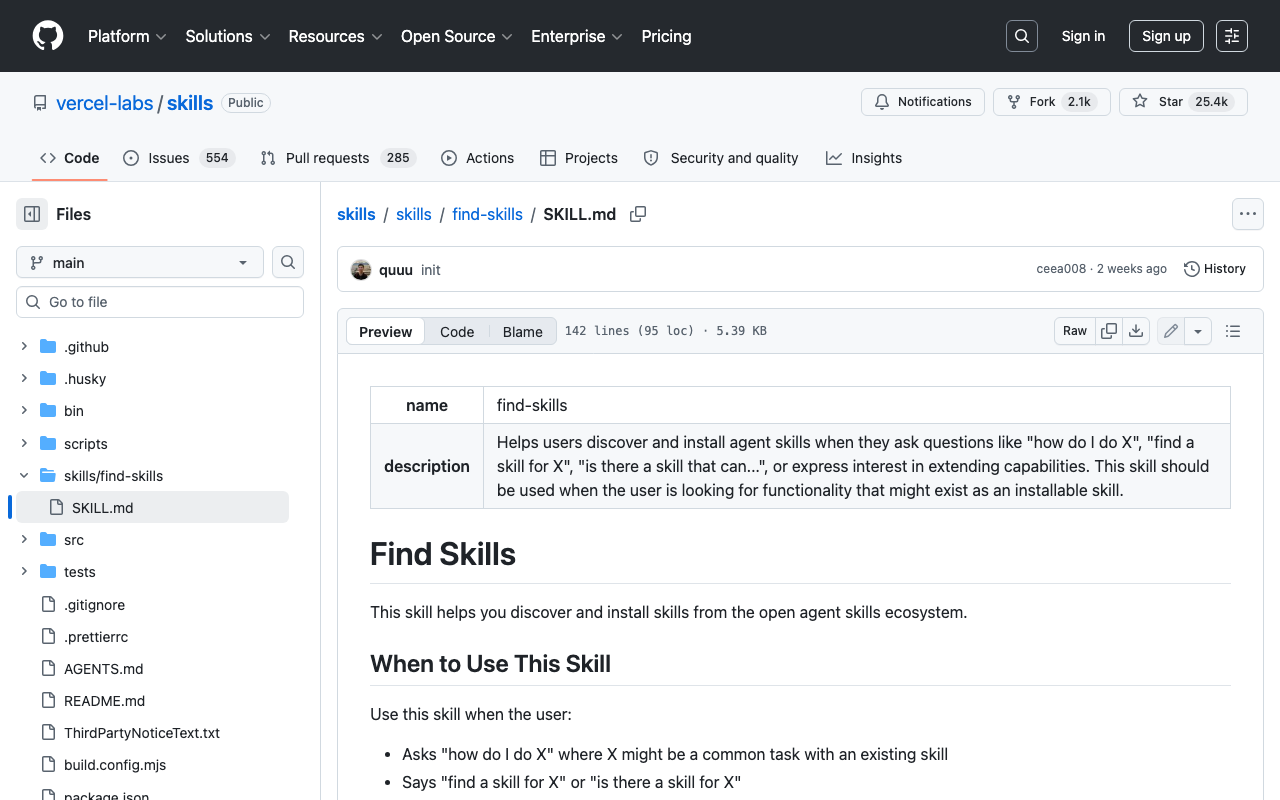Switch to the Pull requests tab

(338, 158)
